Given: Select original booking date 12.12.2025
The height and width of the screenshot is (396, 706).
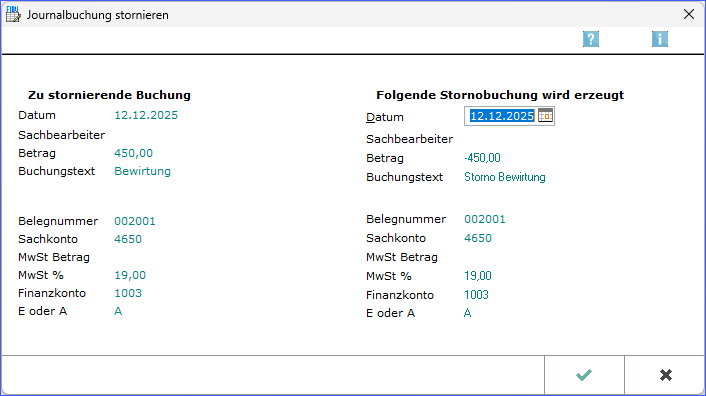Looking at the screenshot, I should (146, 115).
